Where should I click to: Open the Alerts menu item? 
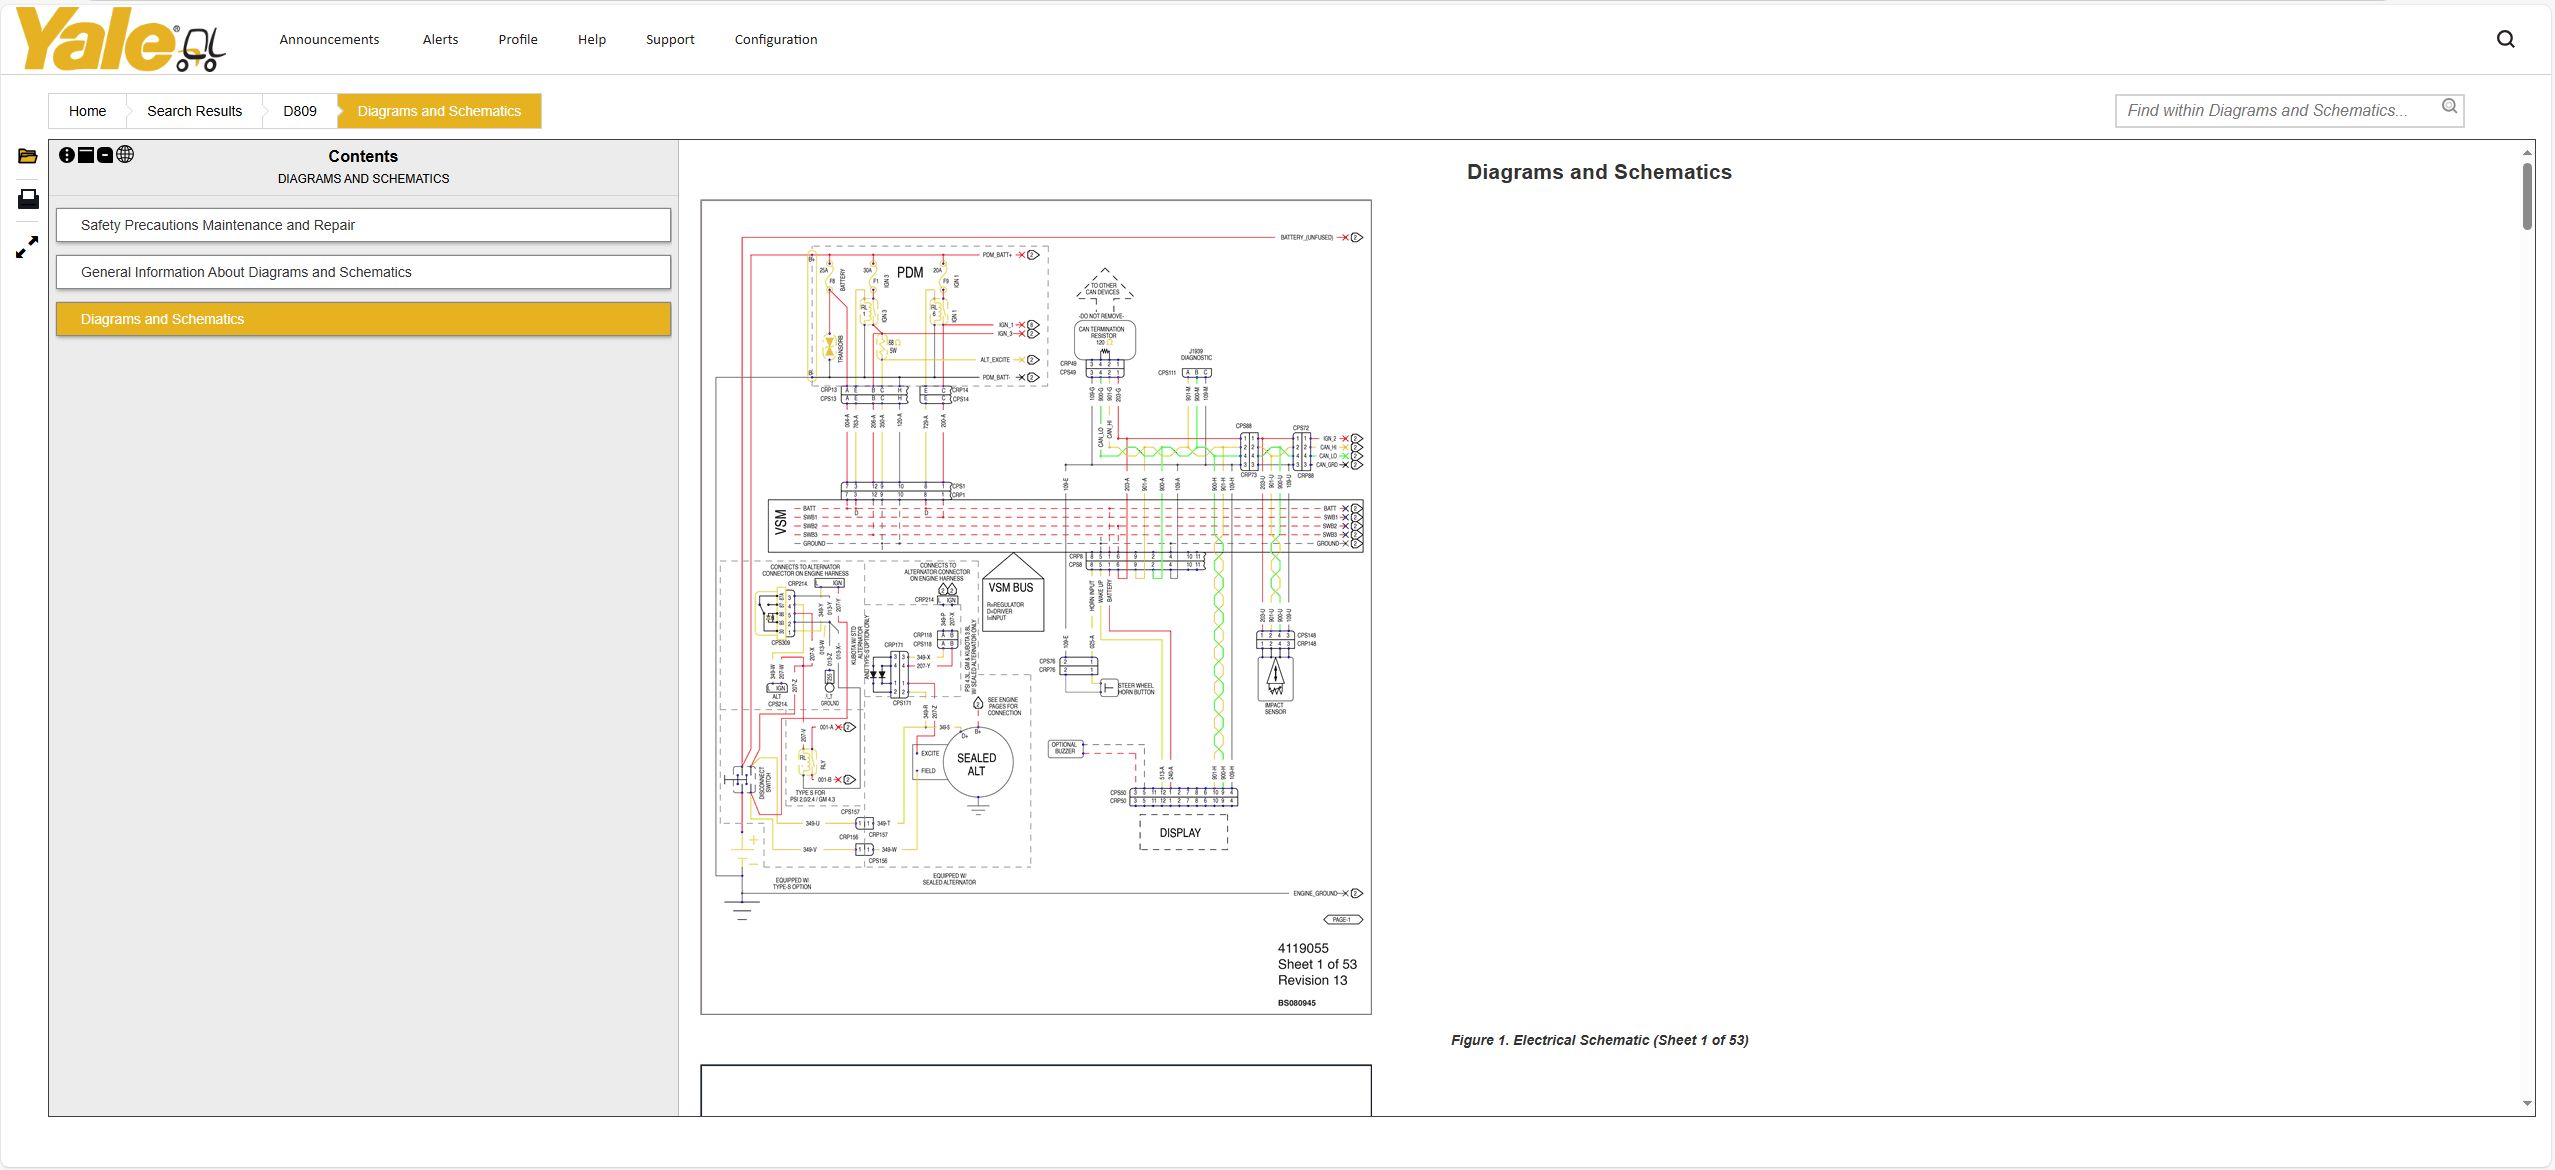point(440,40)
